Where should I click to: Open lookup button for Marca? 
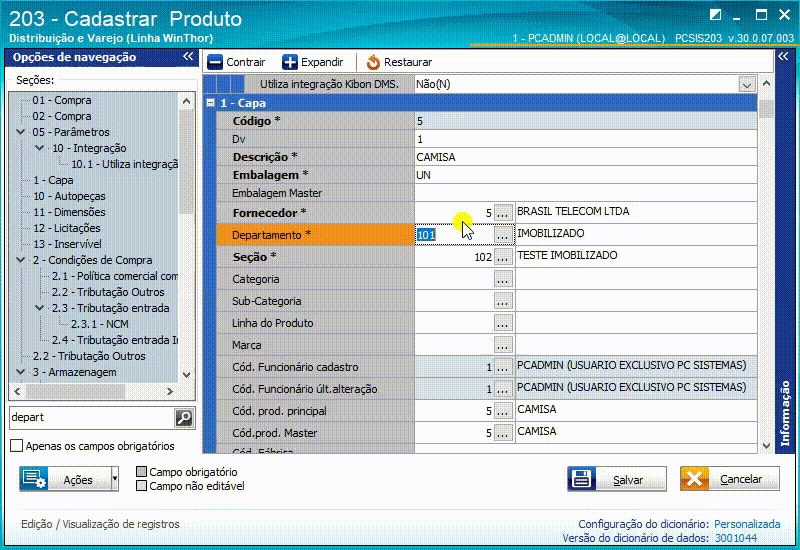[503, 345]
